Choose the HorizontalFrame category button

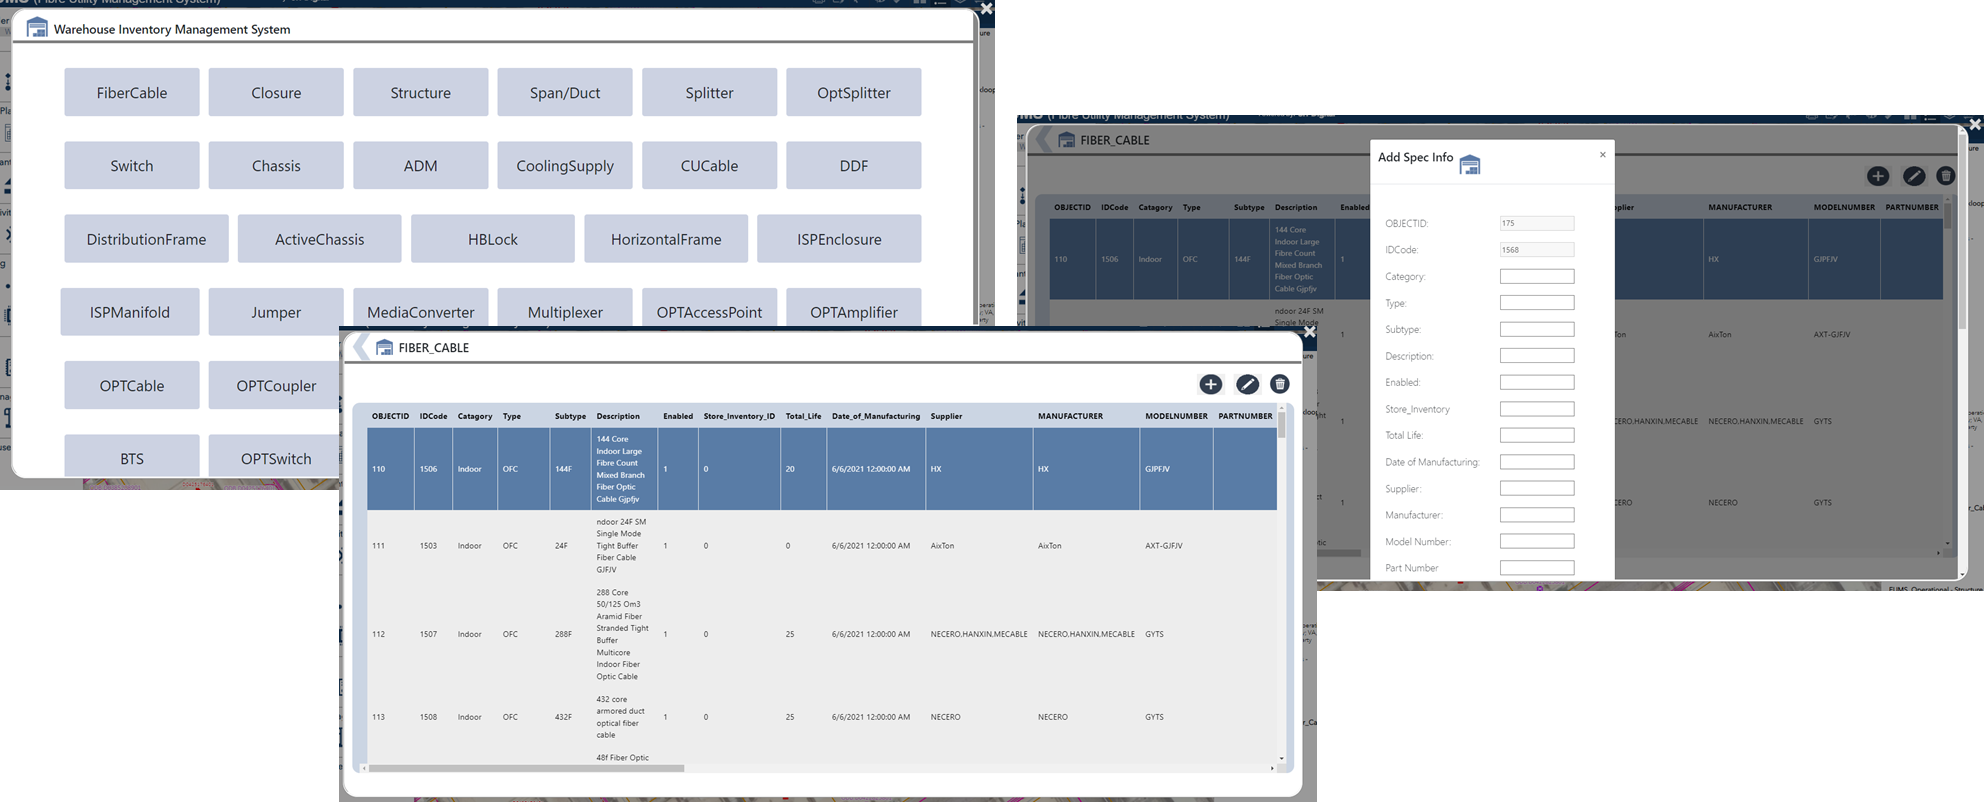point(666,239)
